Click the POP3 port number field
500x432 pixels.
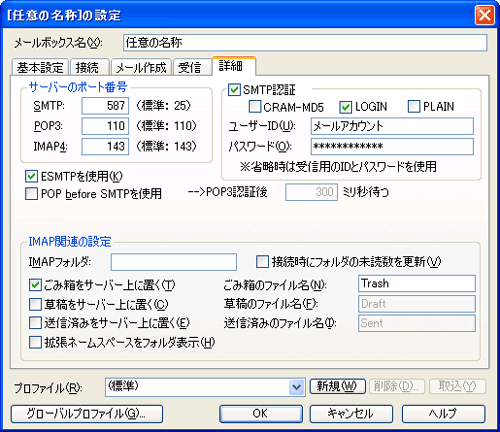[x=105, y=126]
